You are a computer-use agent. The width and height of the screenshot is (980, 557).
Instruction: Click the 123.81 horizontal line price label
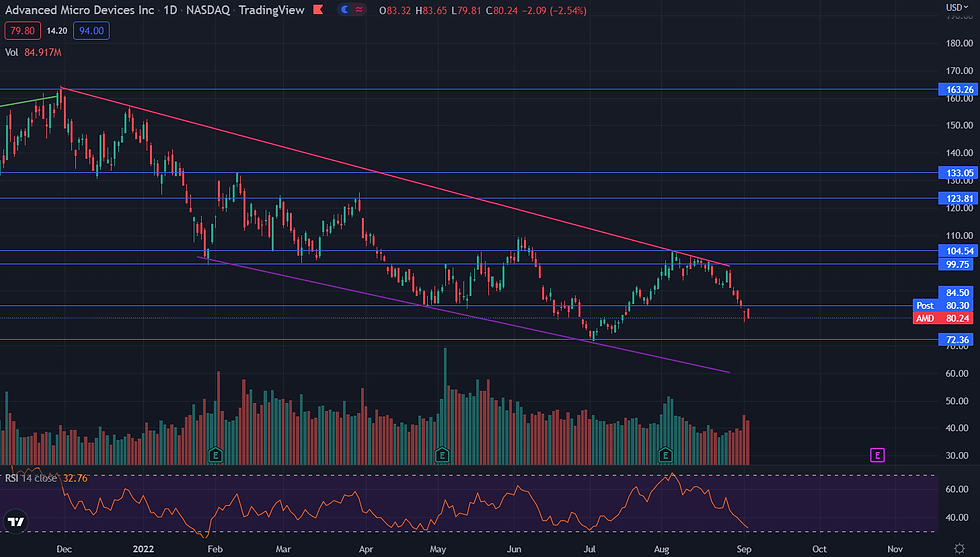[959, 199]
